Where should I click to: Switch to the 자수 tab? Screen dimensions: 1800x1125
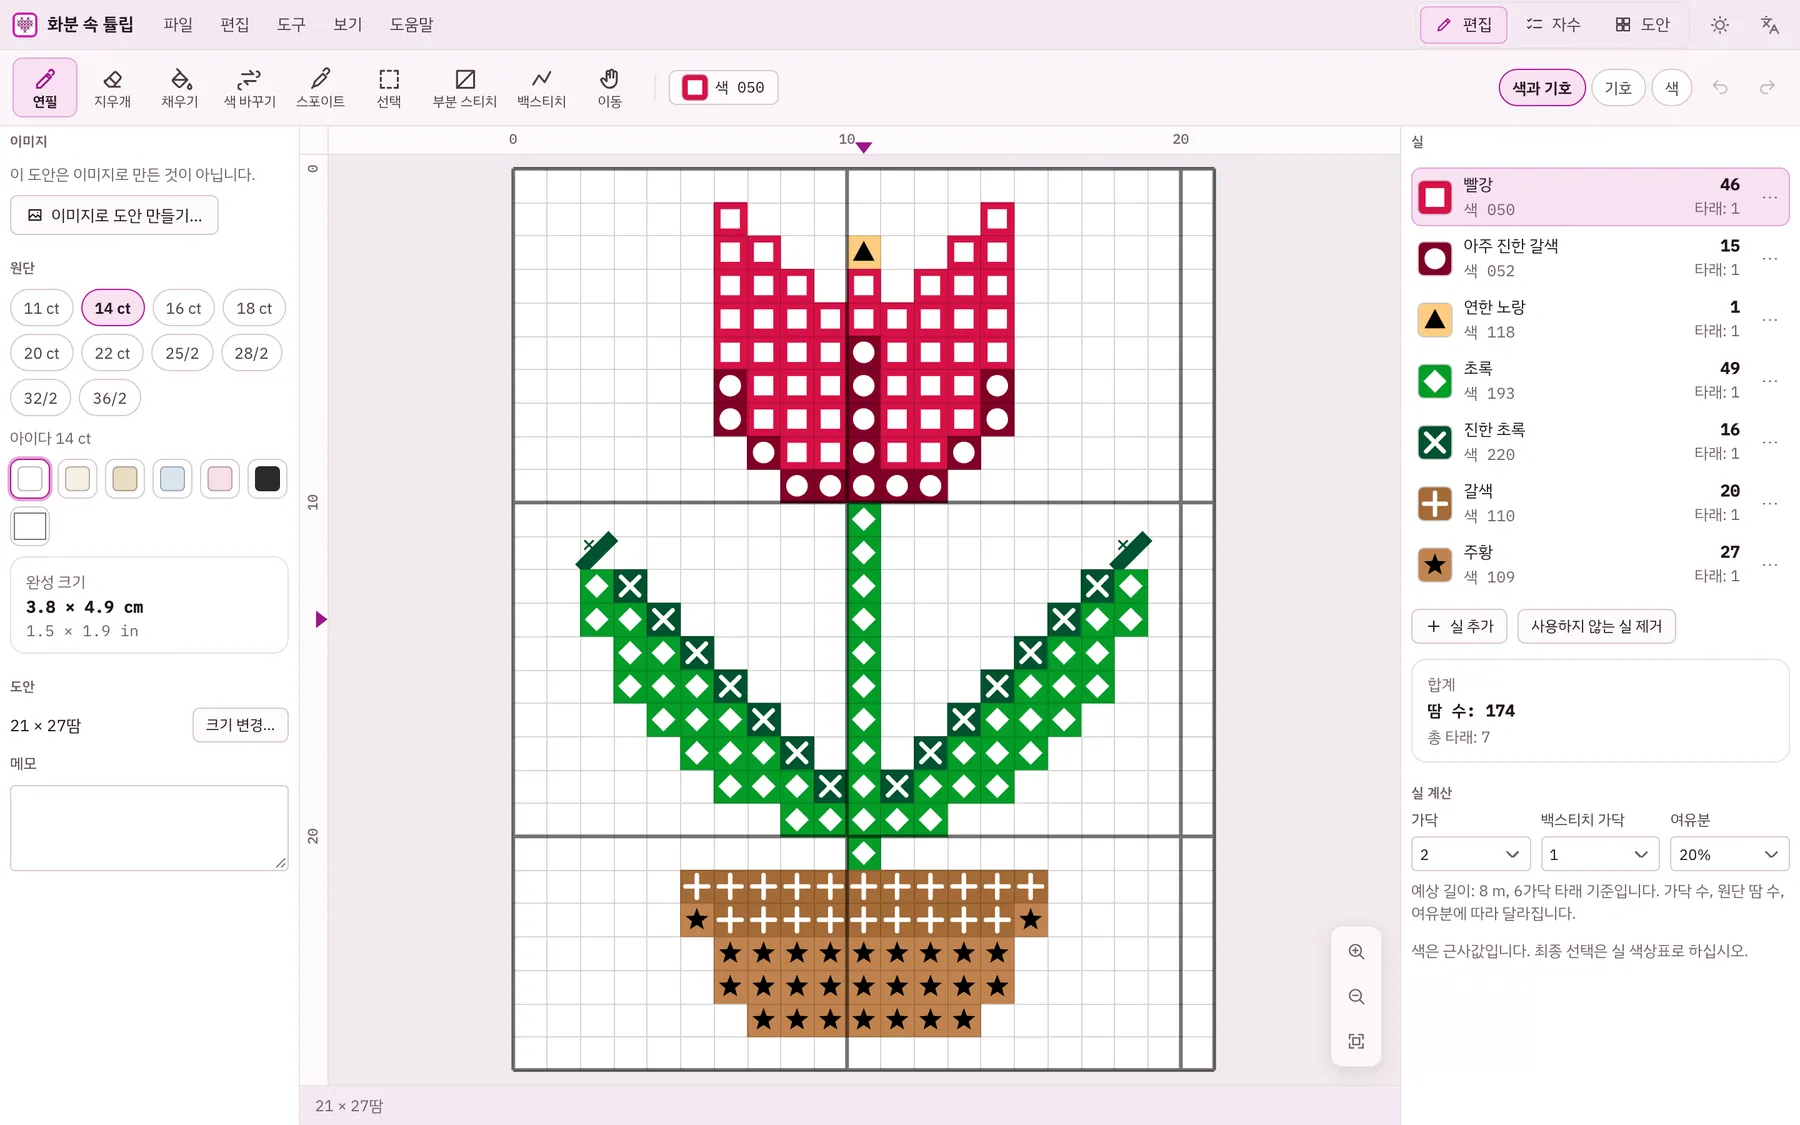pyautogui.click(x=1553, y=25)
